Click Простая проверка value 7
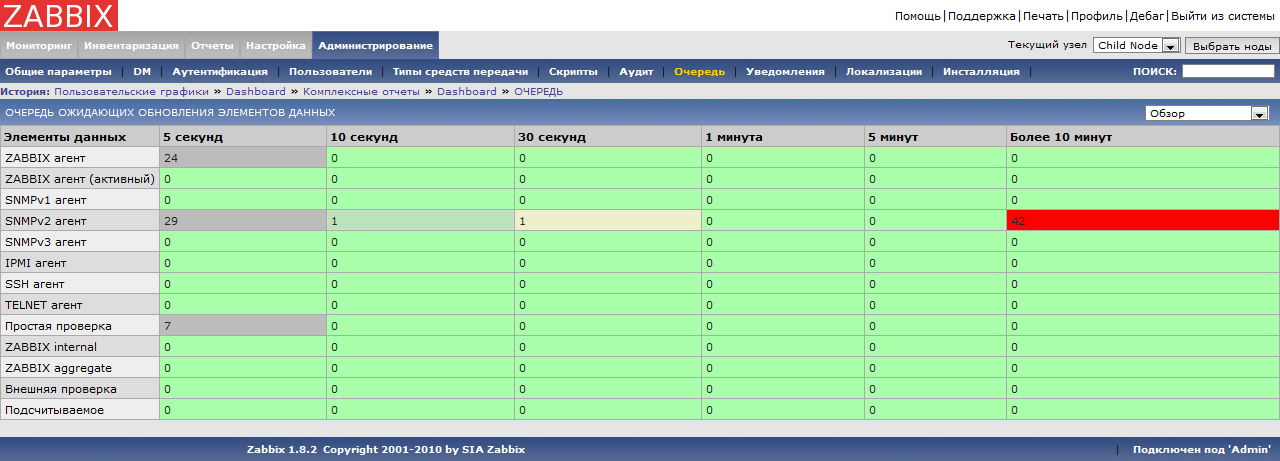The image size is (1280, 461). [167, 326]
